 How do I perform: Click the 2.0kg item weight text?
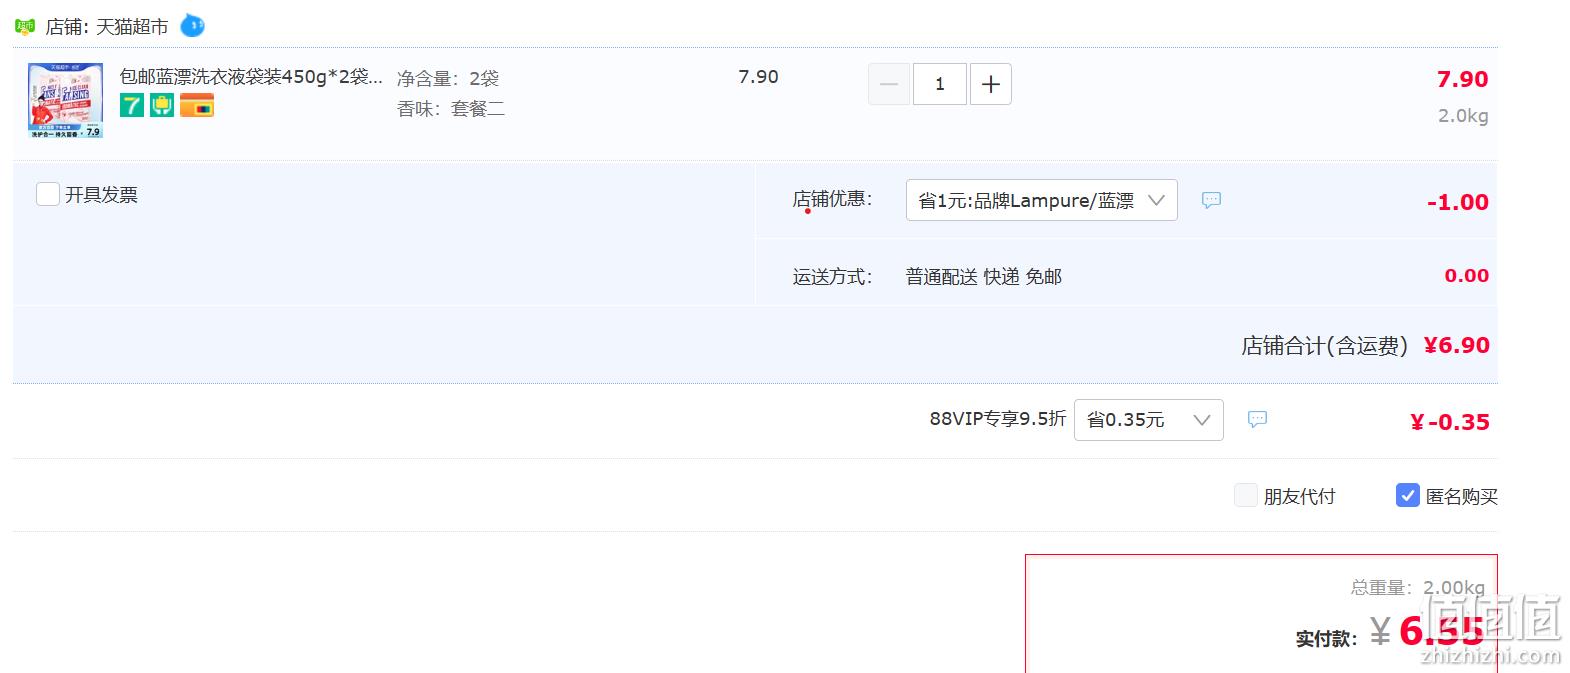(x=1463, y=116)
